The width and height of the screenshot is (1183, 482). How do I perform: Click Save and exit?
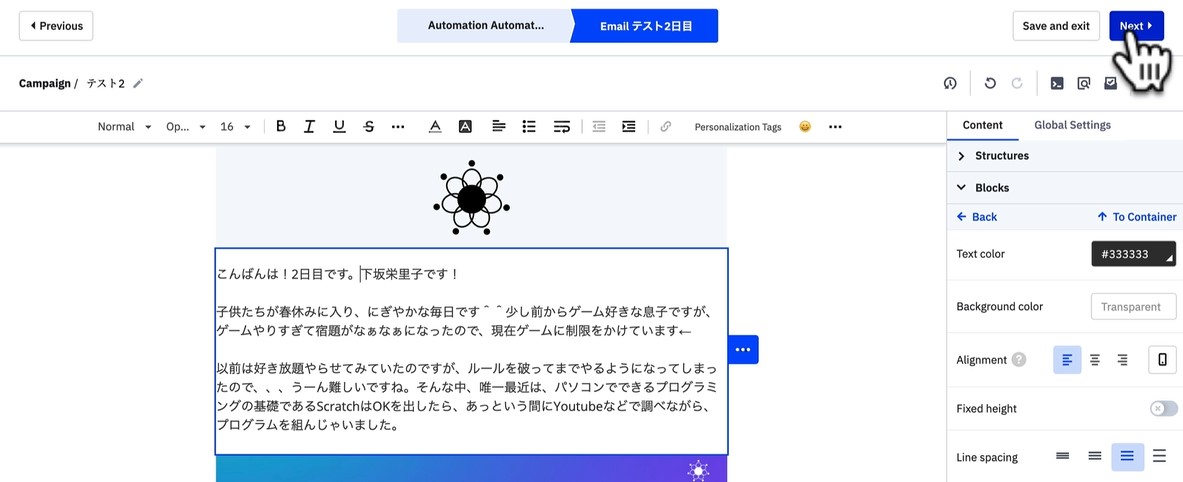pyautogui.click(x=1055, y=26)
